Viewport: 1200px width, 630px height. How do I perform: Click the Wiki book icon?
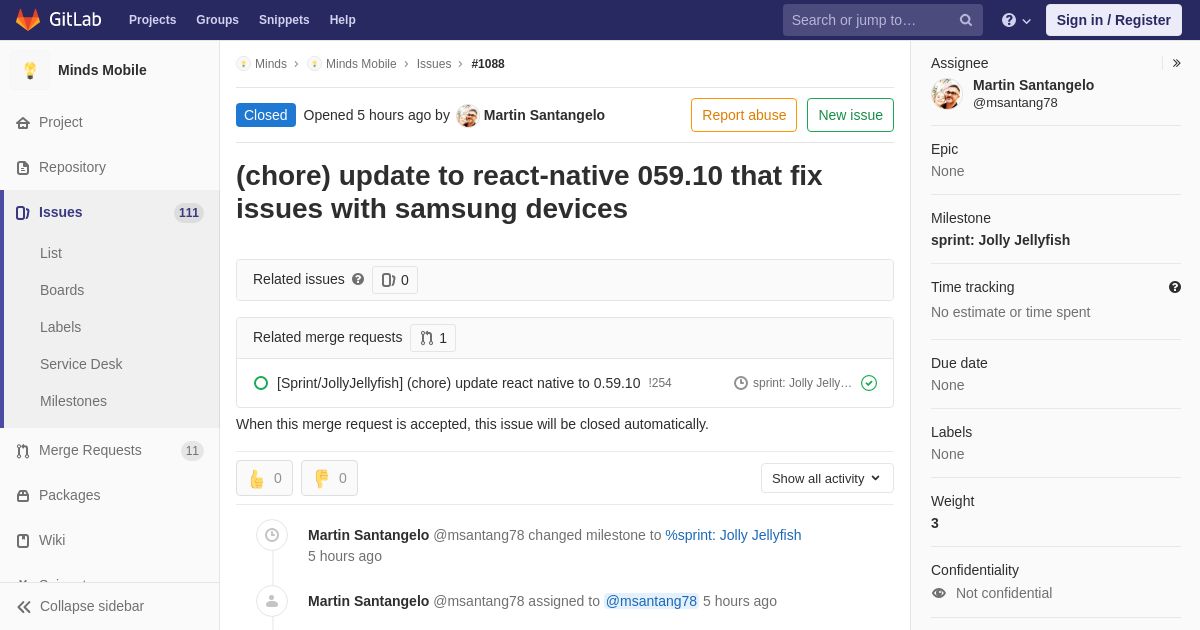click(x=23, y=540)
